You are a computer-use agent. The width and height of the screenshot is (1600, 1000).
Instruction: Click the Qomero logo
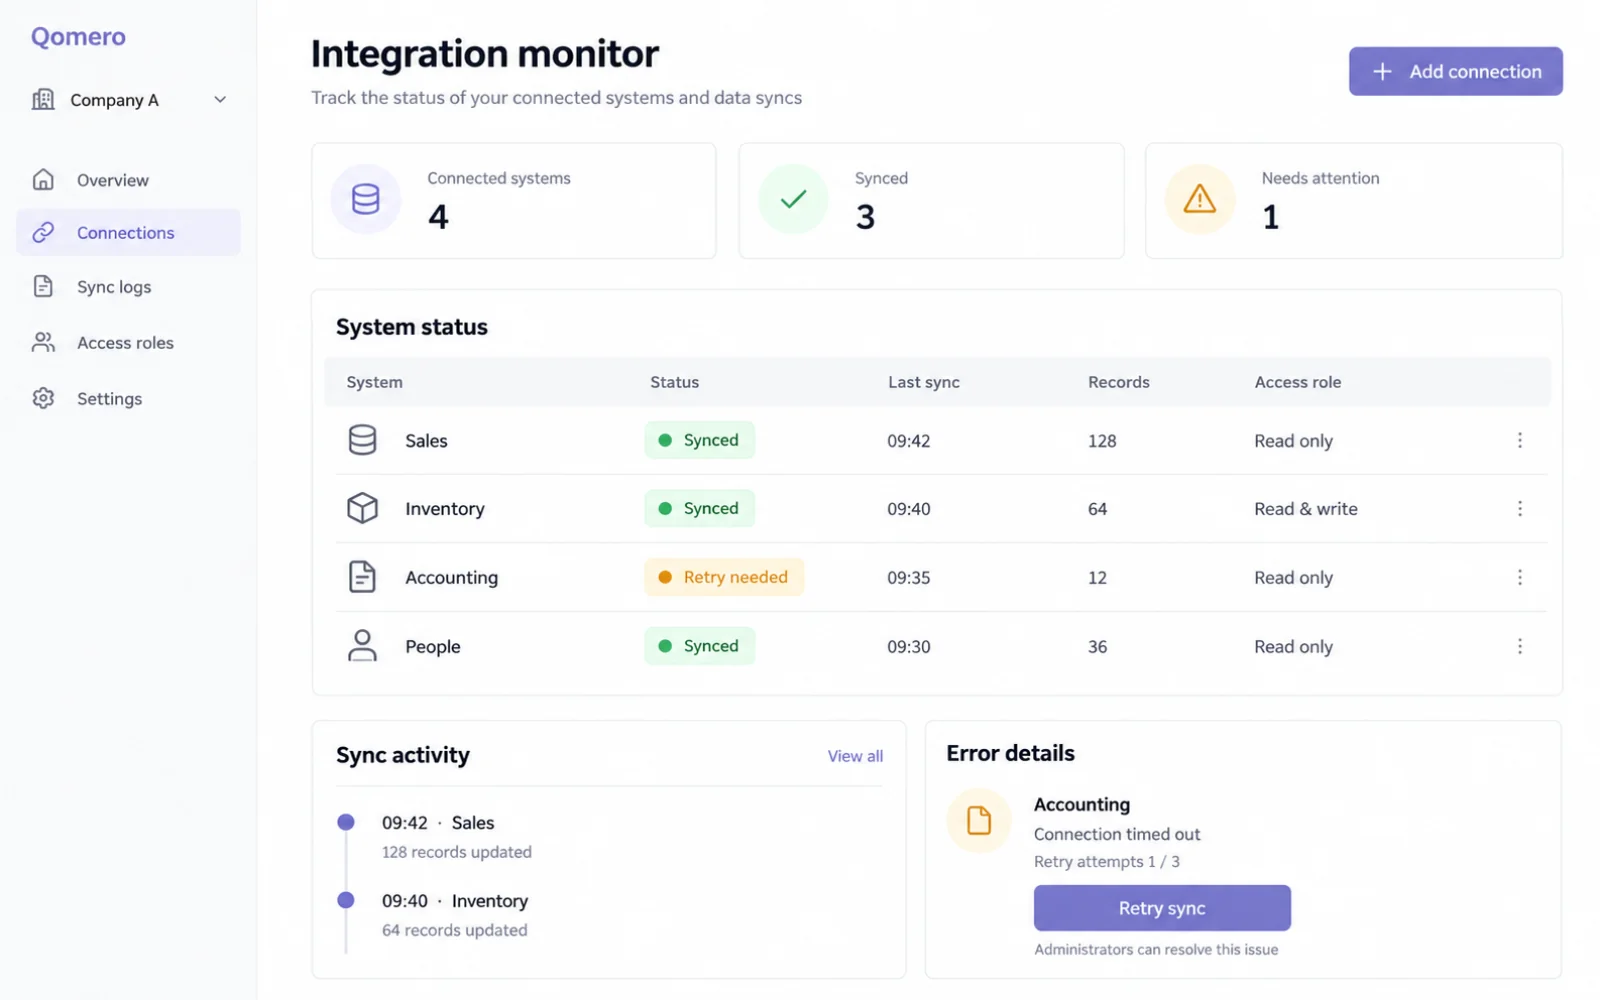point(78,37)
